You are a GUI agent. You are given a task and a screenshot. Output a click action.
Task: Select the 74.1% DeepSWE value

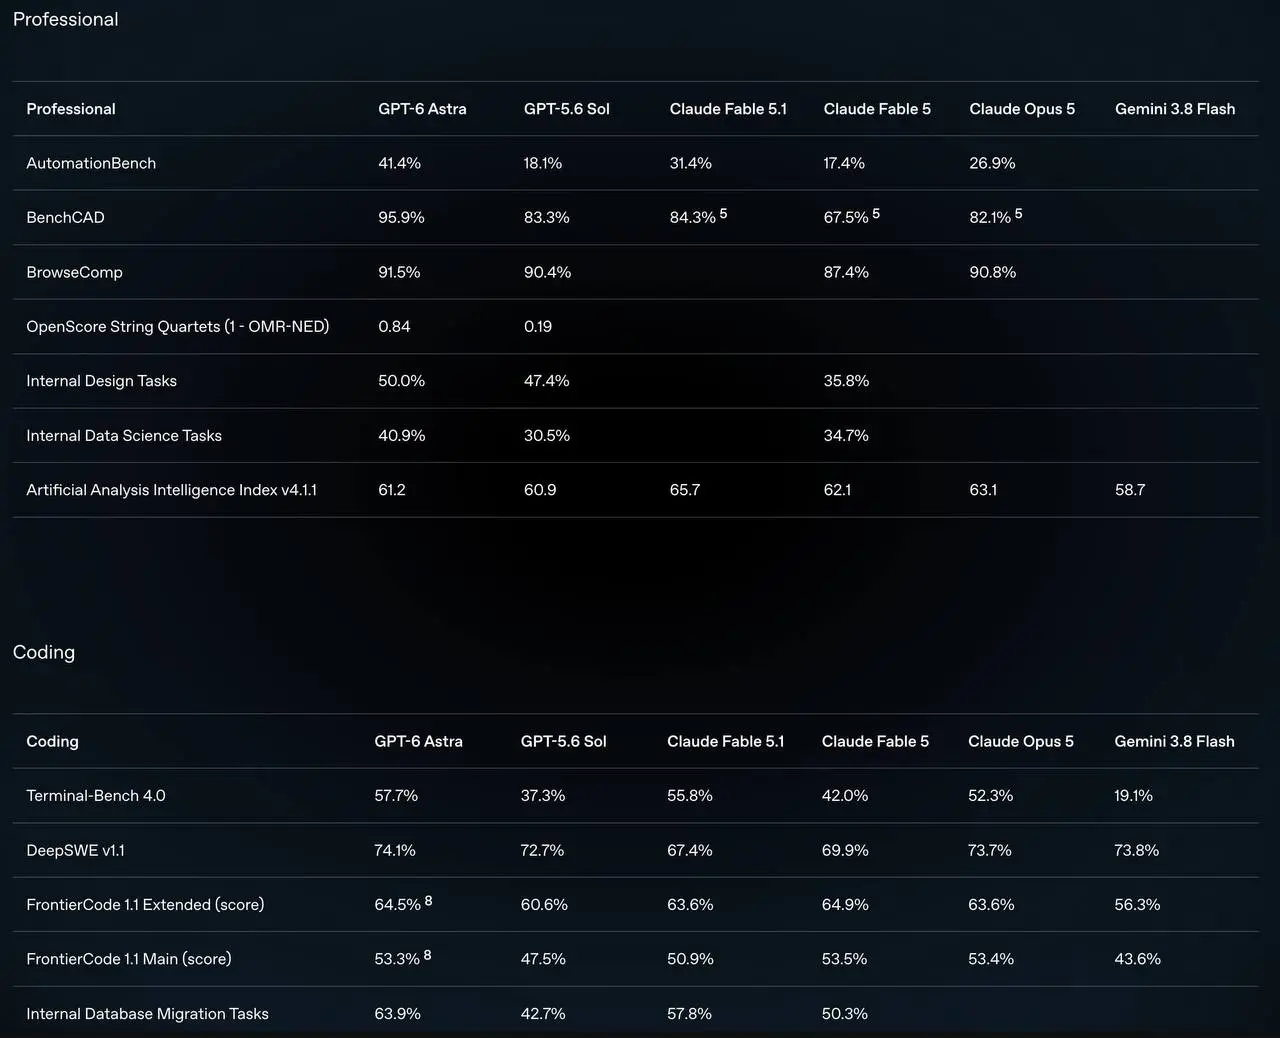point(395,850)
